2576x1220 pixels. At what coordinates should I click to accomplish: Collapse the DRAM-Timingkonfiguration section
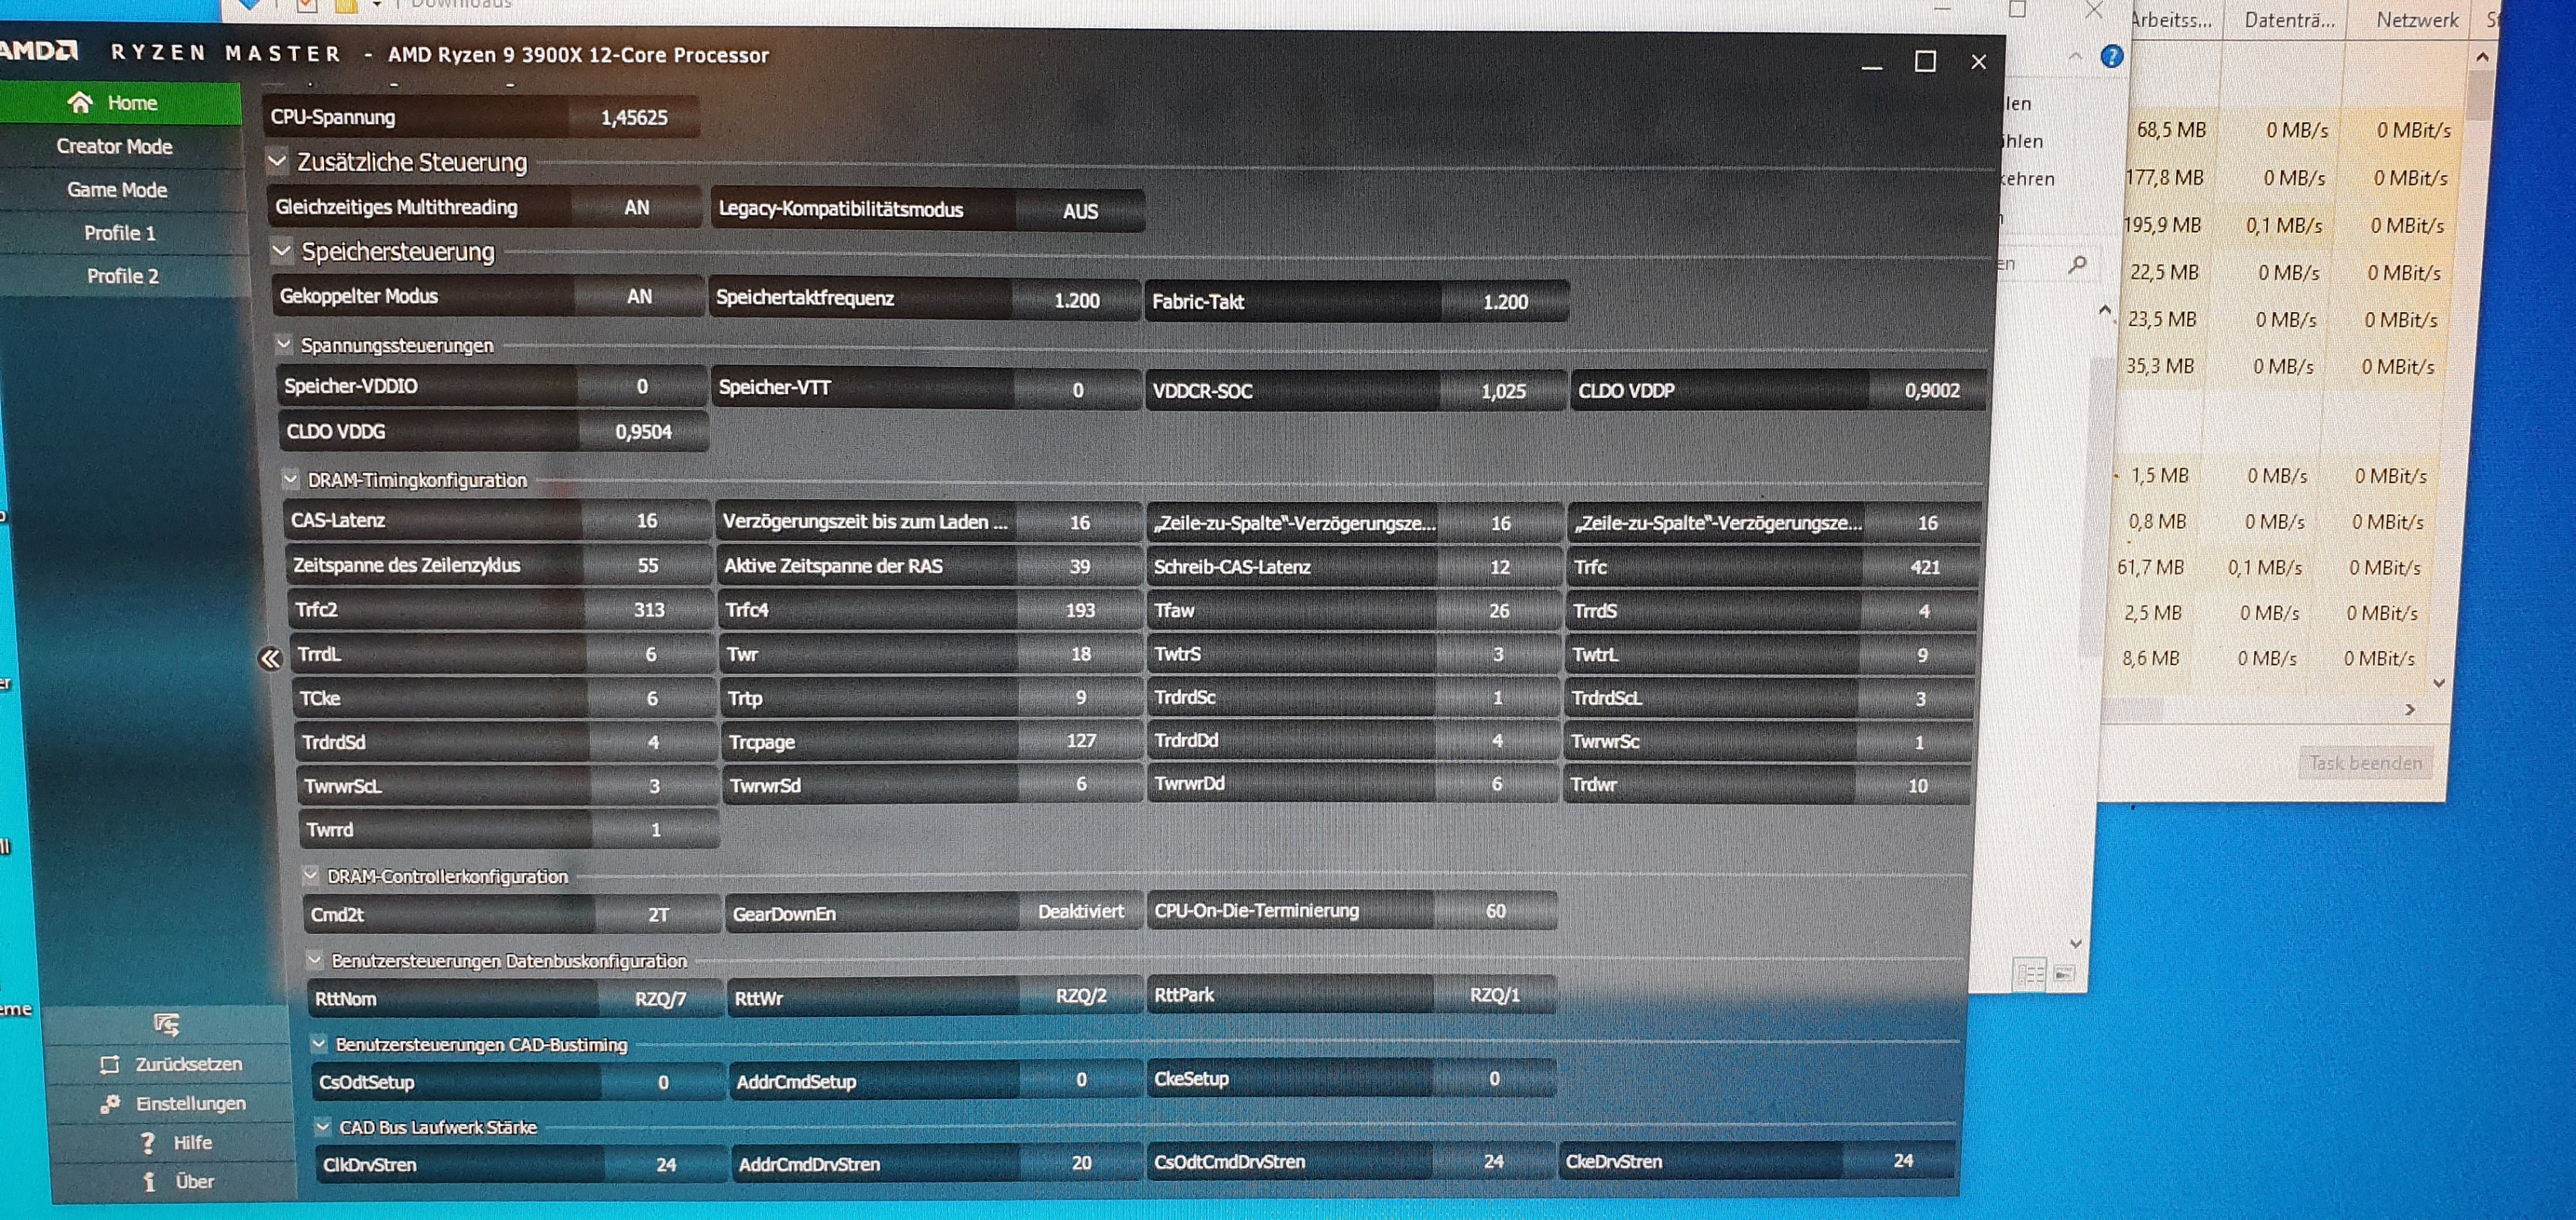click(x=290, y=479)
